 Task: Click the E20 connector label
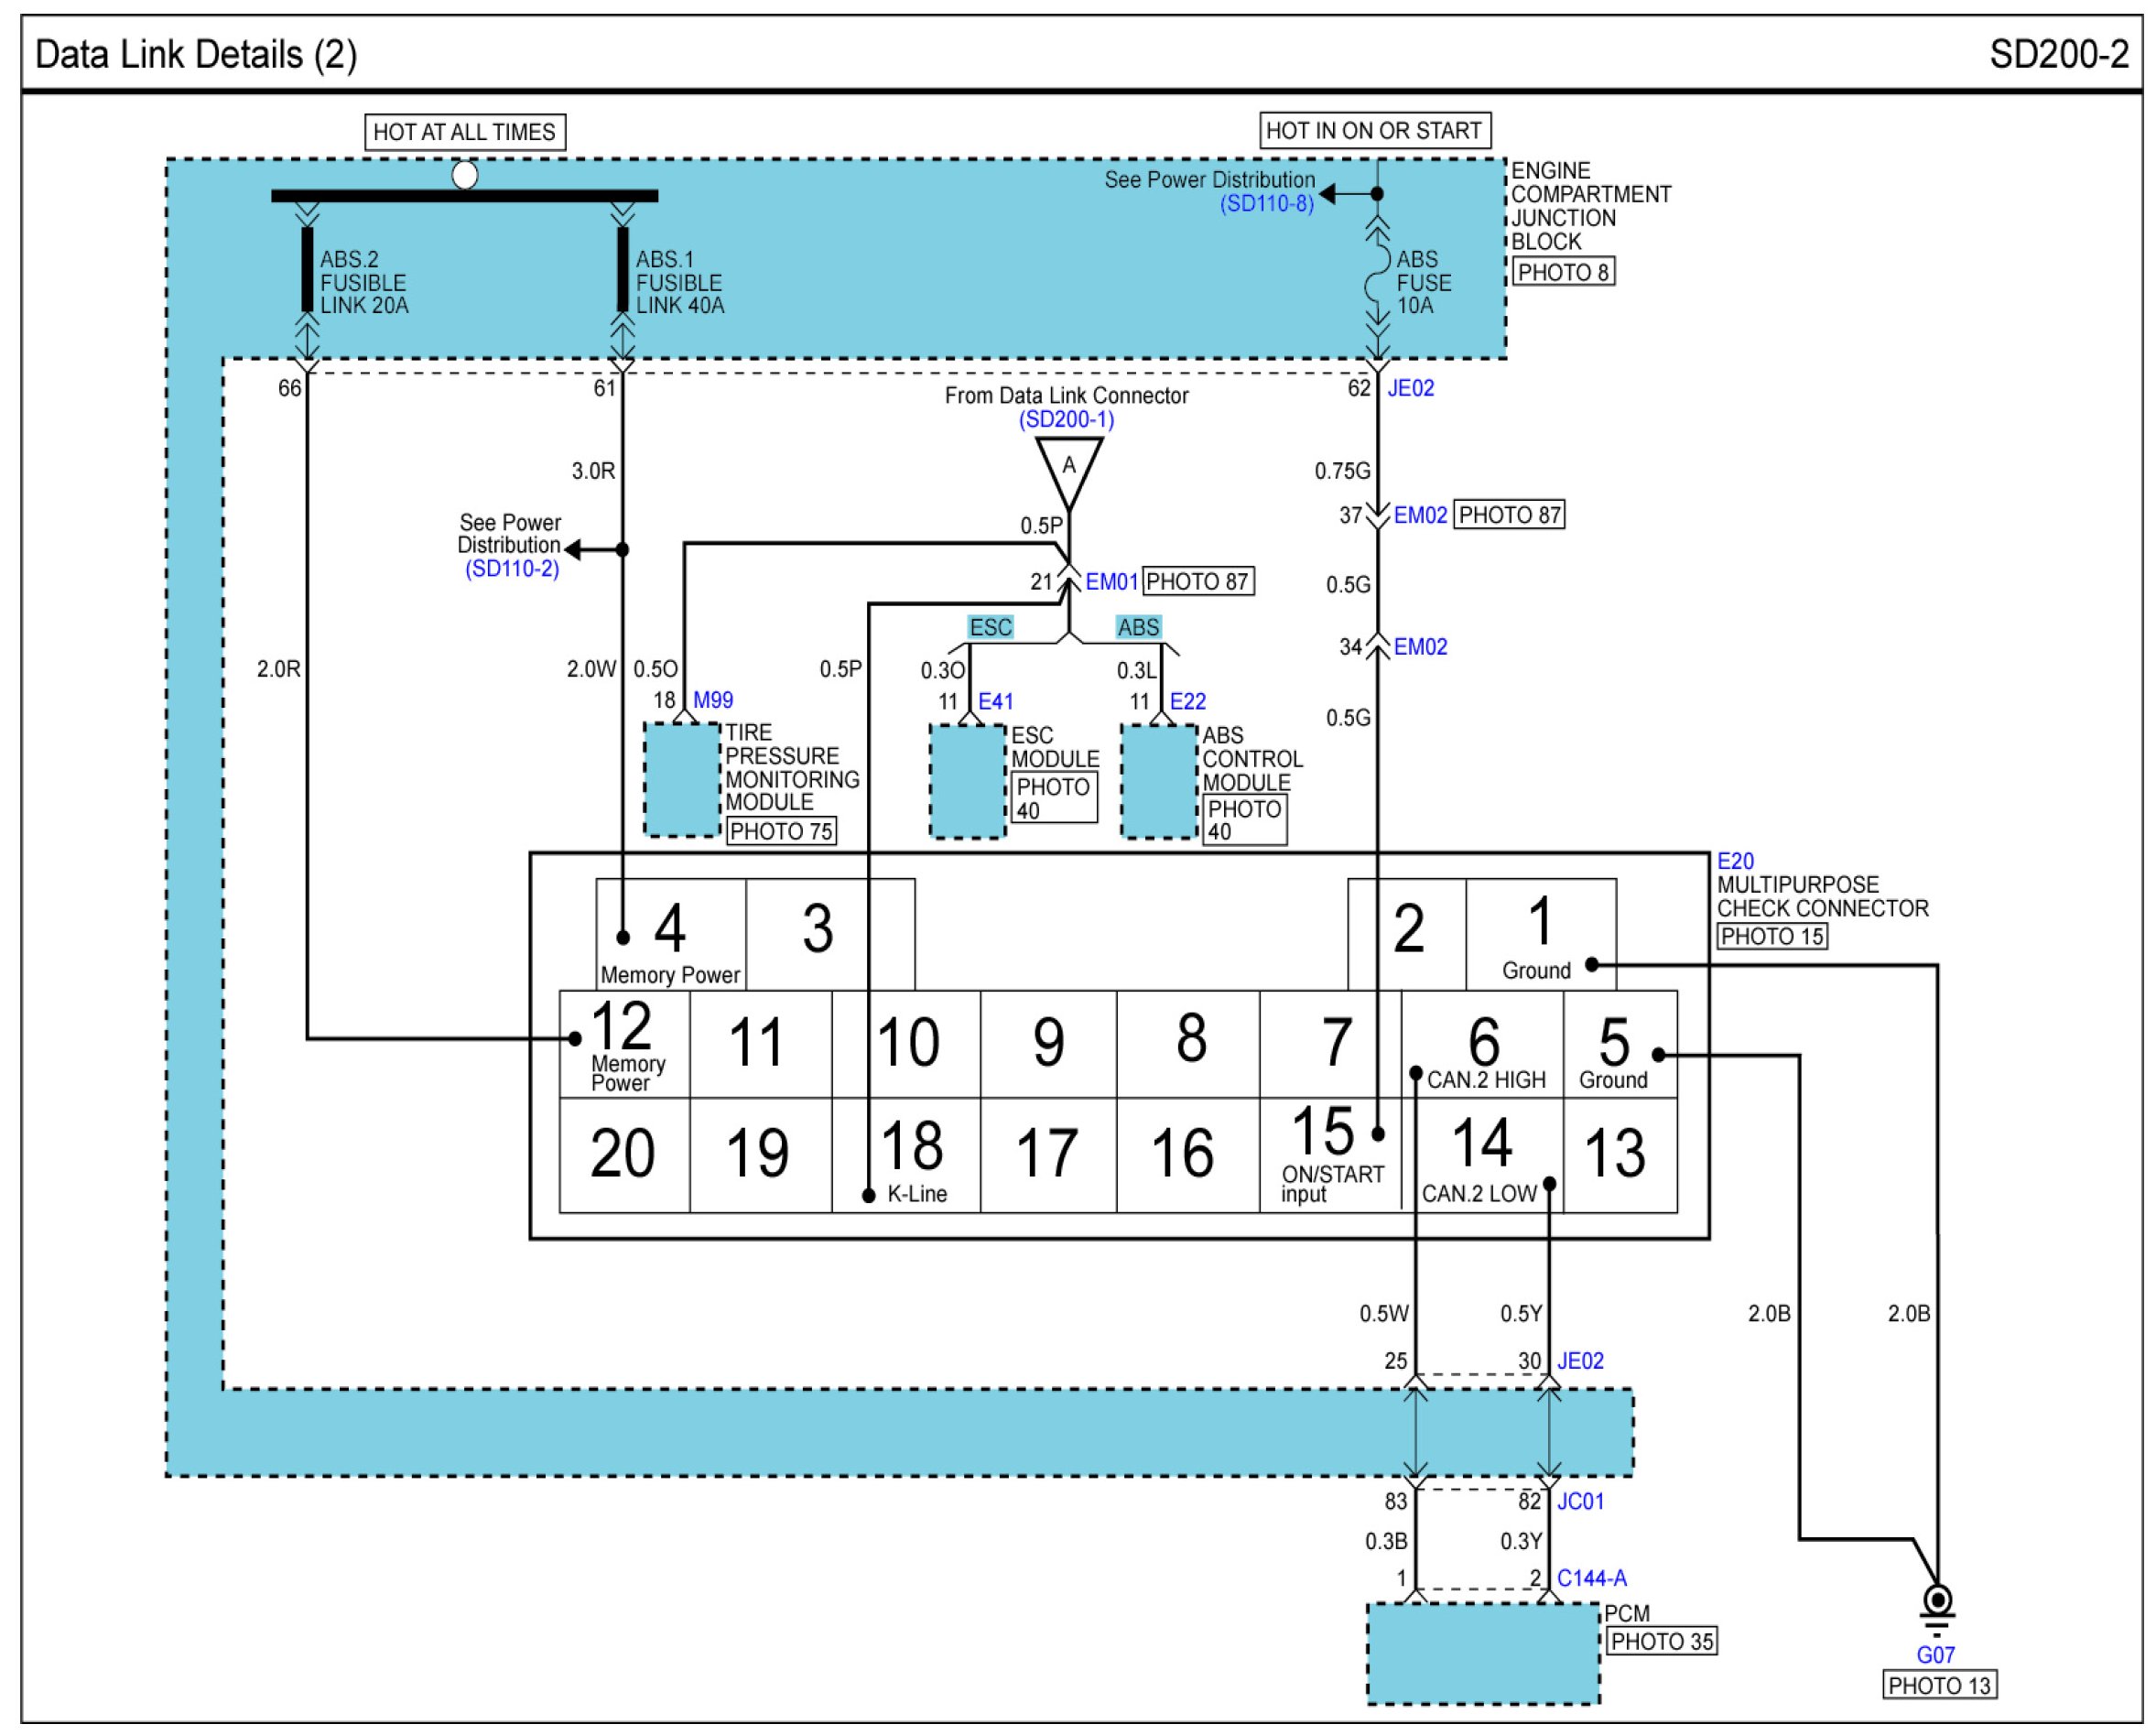tap(1735, 862)
